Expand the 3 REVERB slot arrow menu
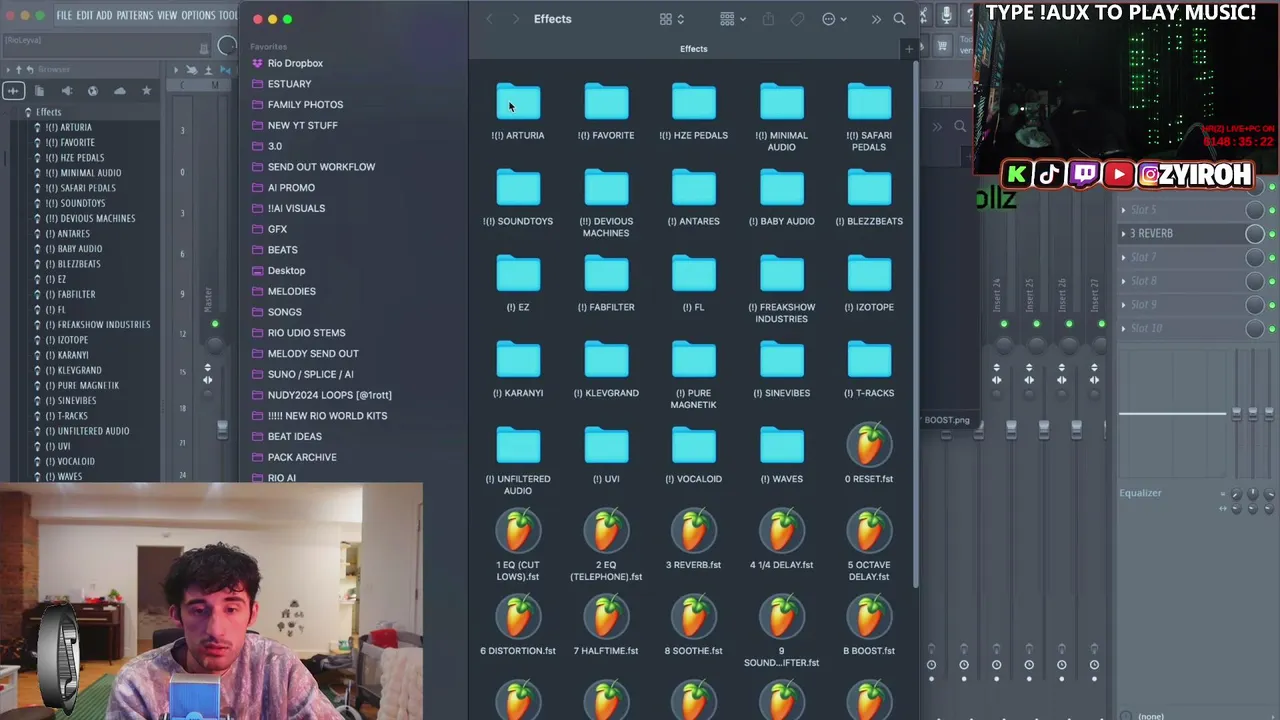 pyautogui.click(x=1123, y=233)
